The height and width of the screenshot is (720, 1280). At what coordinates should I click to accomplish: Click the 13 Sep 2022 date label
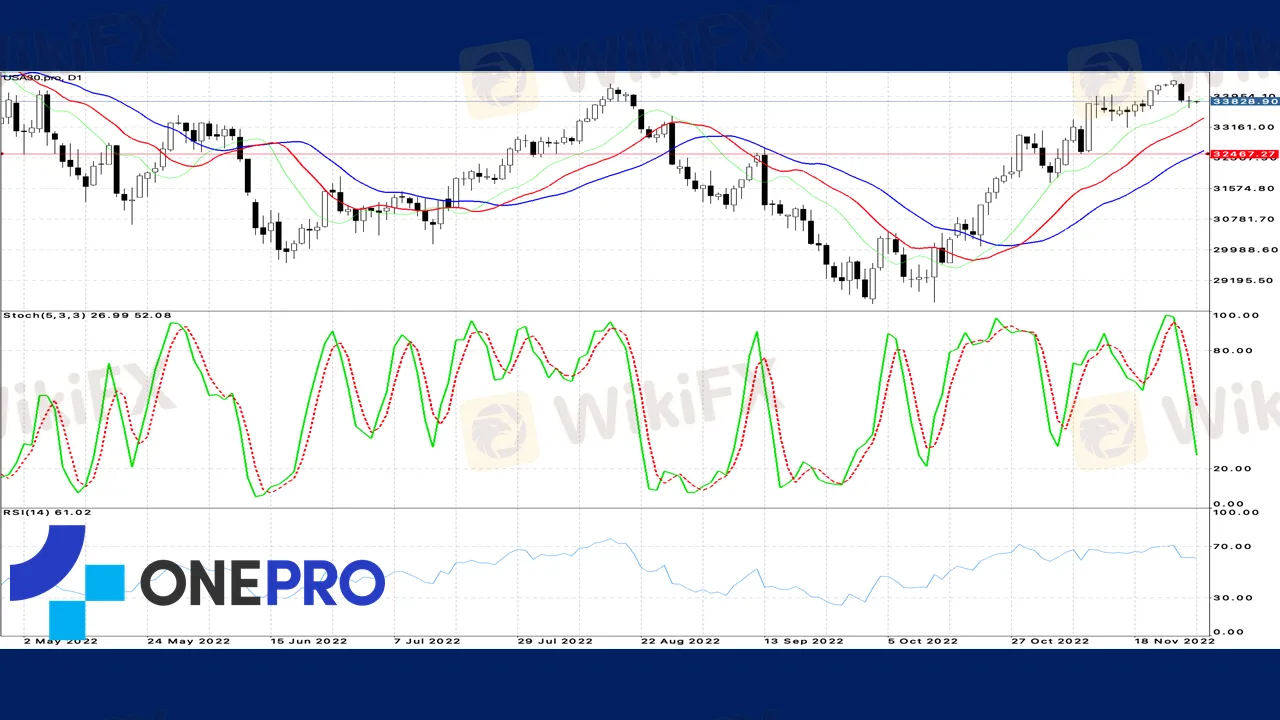tap(800, 641)
